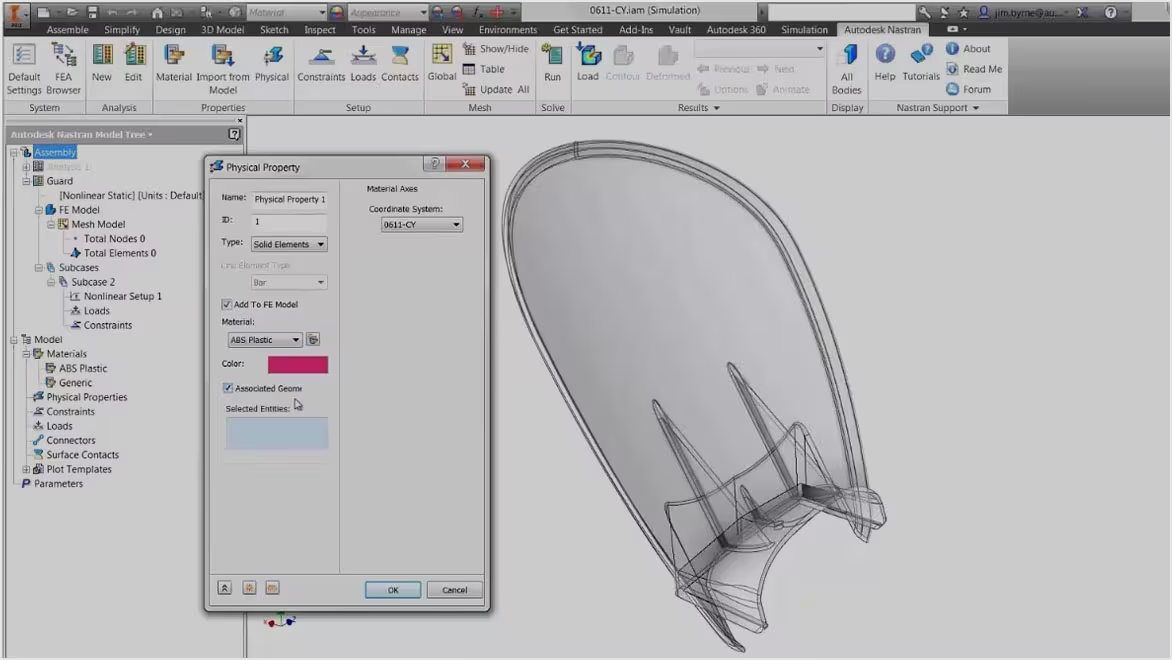Click the Name field Physical Property 1
1172x660 pixels.
[289, 199]
